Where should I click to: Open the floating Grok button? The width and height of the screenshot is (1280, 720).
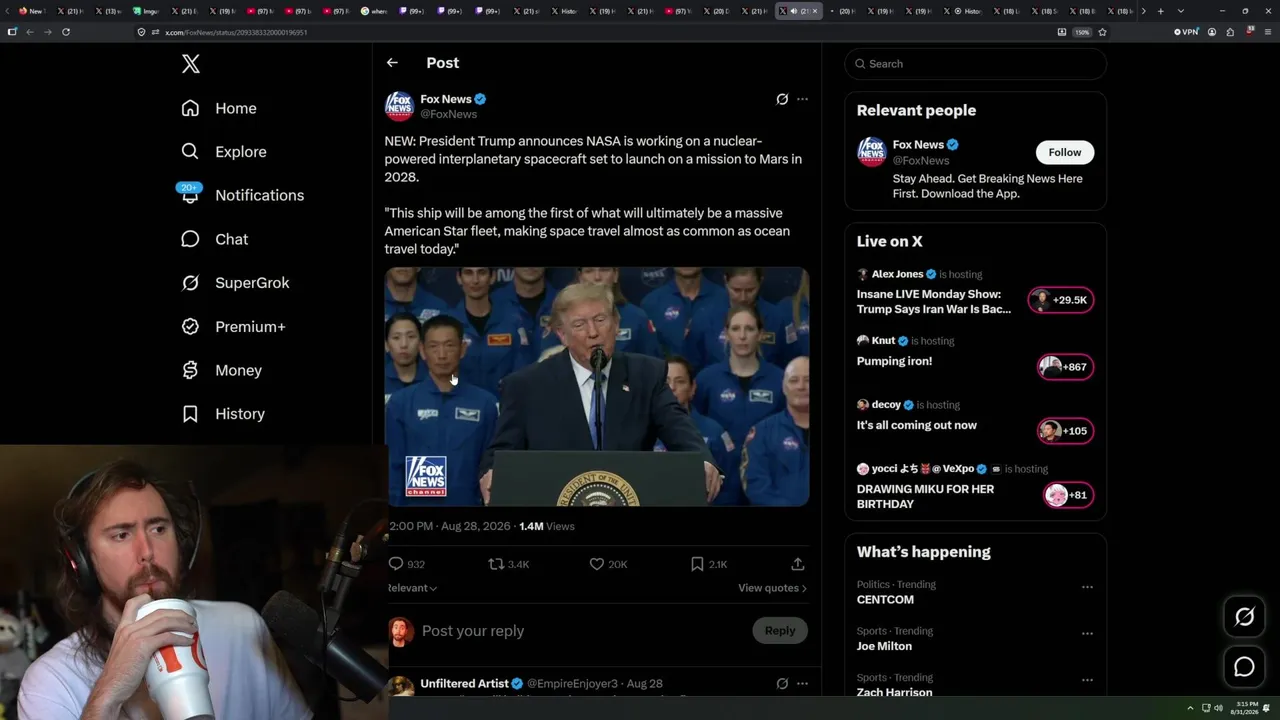tap(1244, 617)
